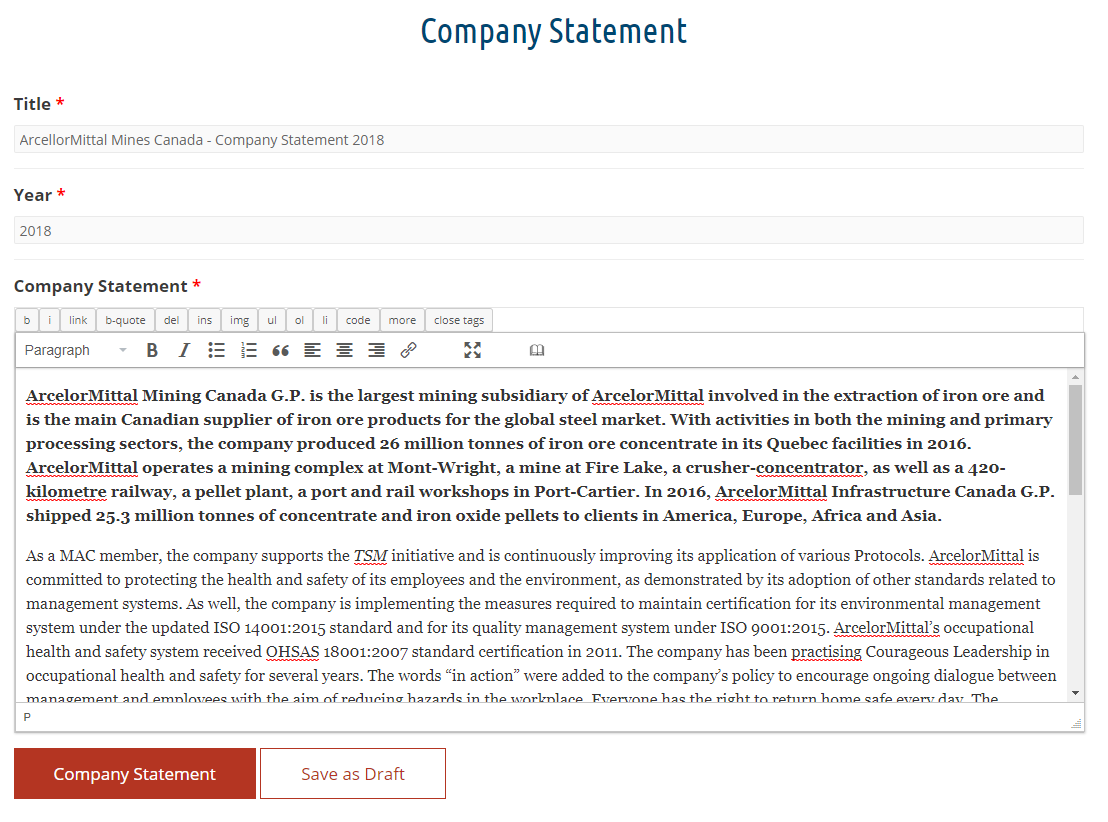Open the keyboard shortcuts book icon

coord(537,350)
